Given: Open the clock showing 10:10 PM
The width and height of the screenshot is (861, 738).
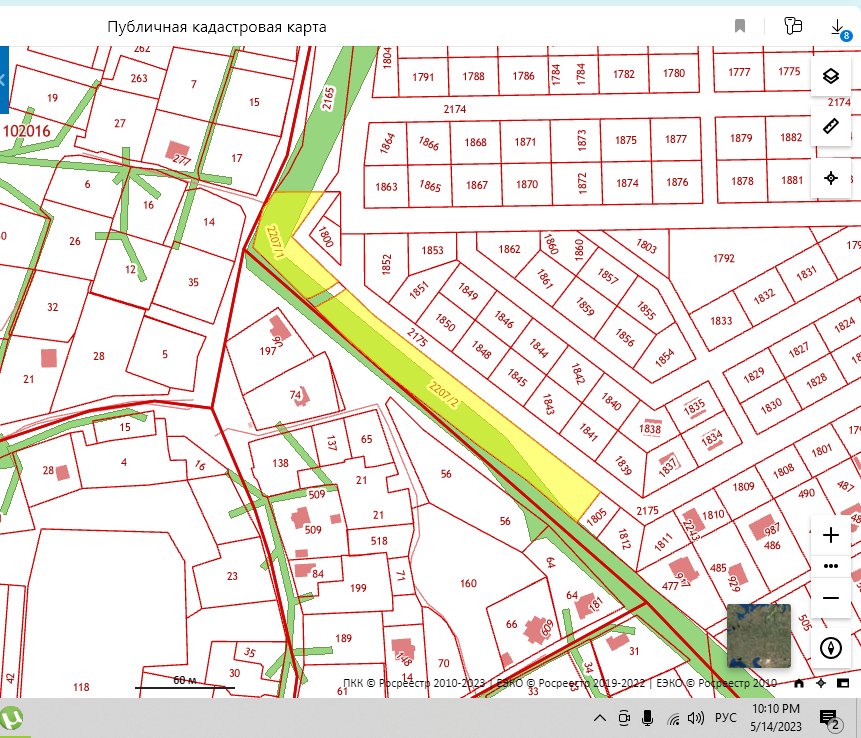Looking at the screenshot, I should coord(775,717).
